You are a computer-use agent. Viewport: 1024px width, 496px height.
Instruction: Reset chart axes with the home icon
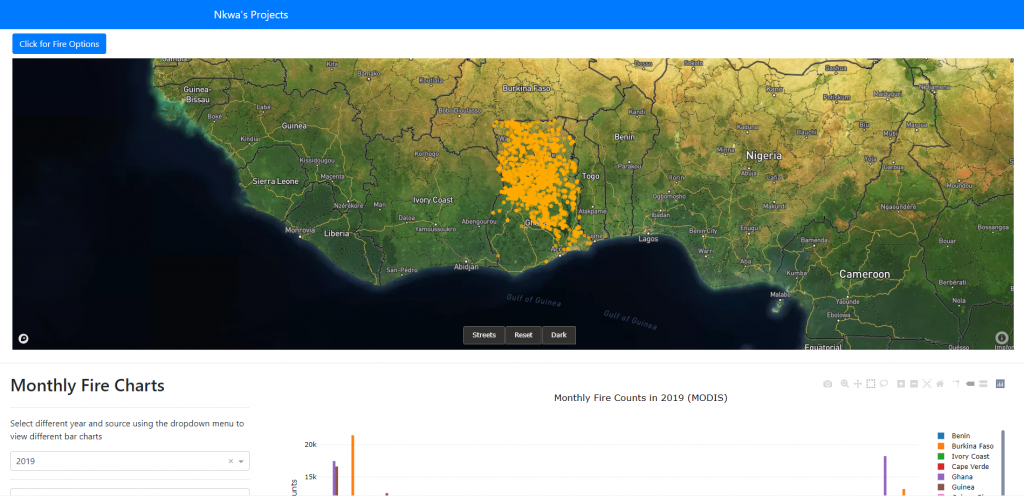tap(940, 384)
